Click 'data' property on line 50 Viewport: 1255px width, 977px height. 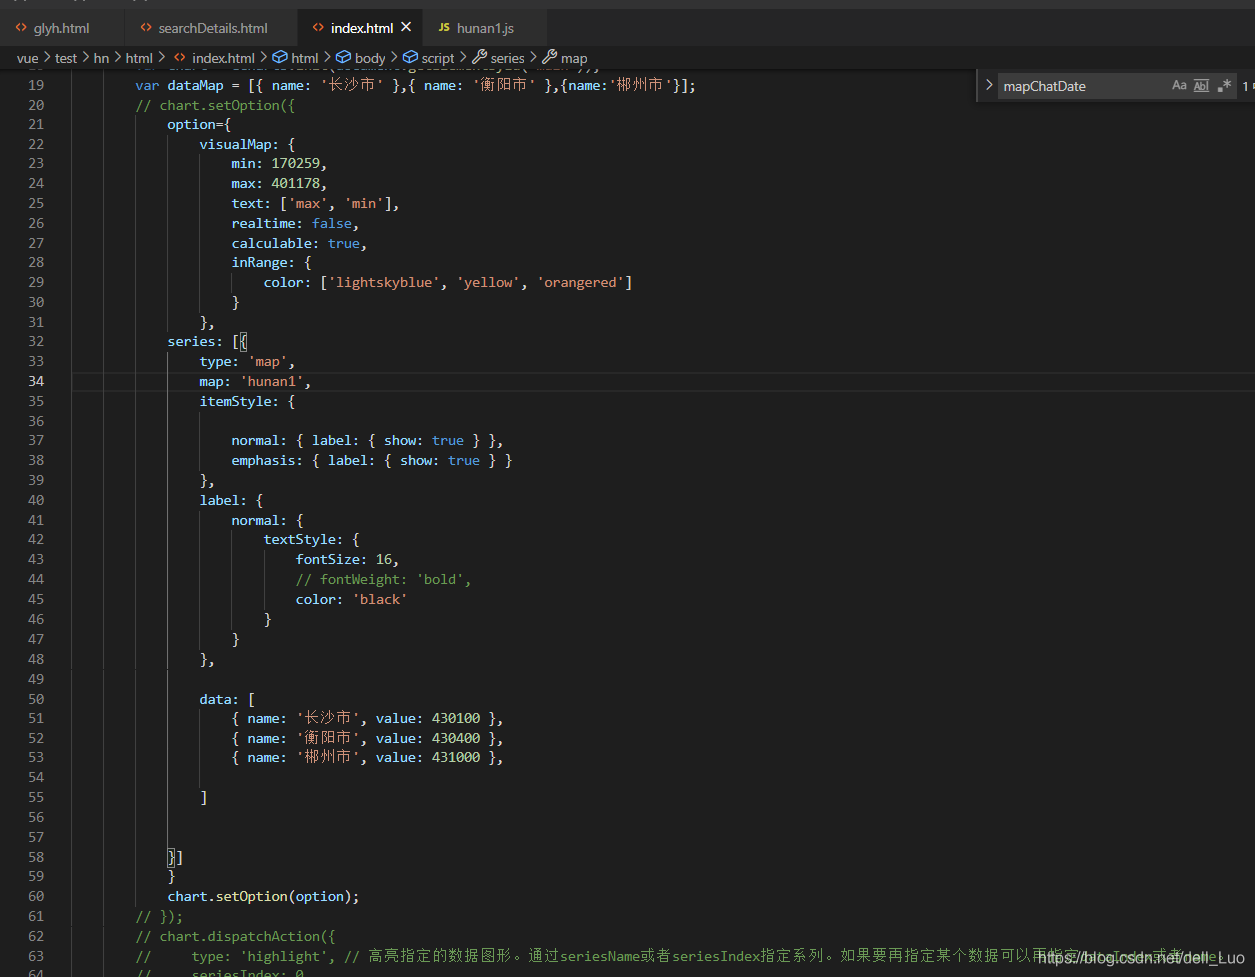[215, 698]
